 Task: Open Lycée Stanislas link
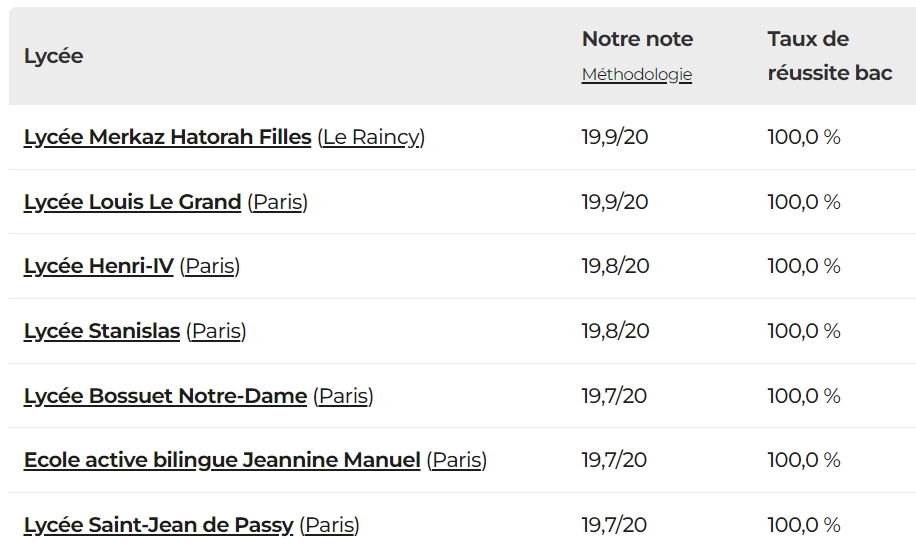pyautogui.click(x=101, y=331)
